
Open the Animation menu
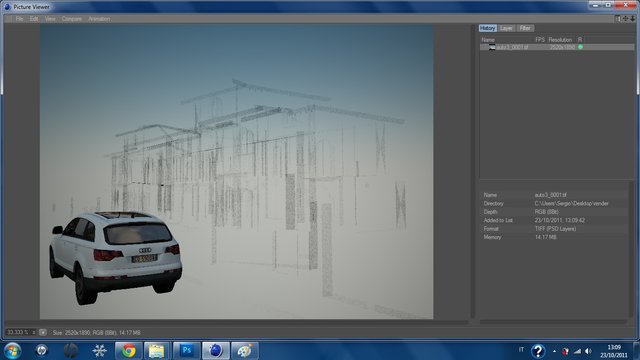tap(99, 19)
